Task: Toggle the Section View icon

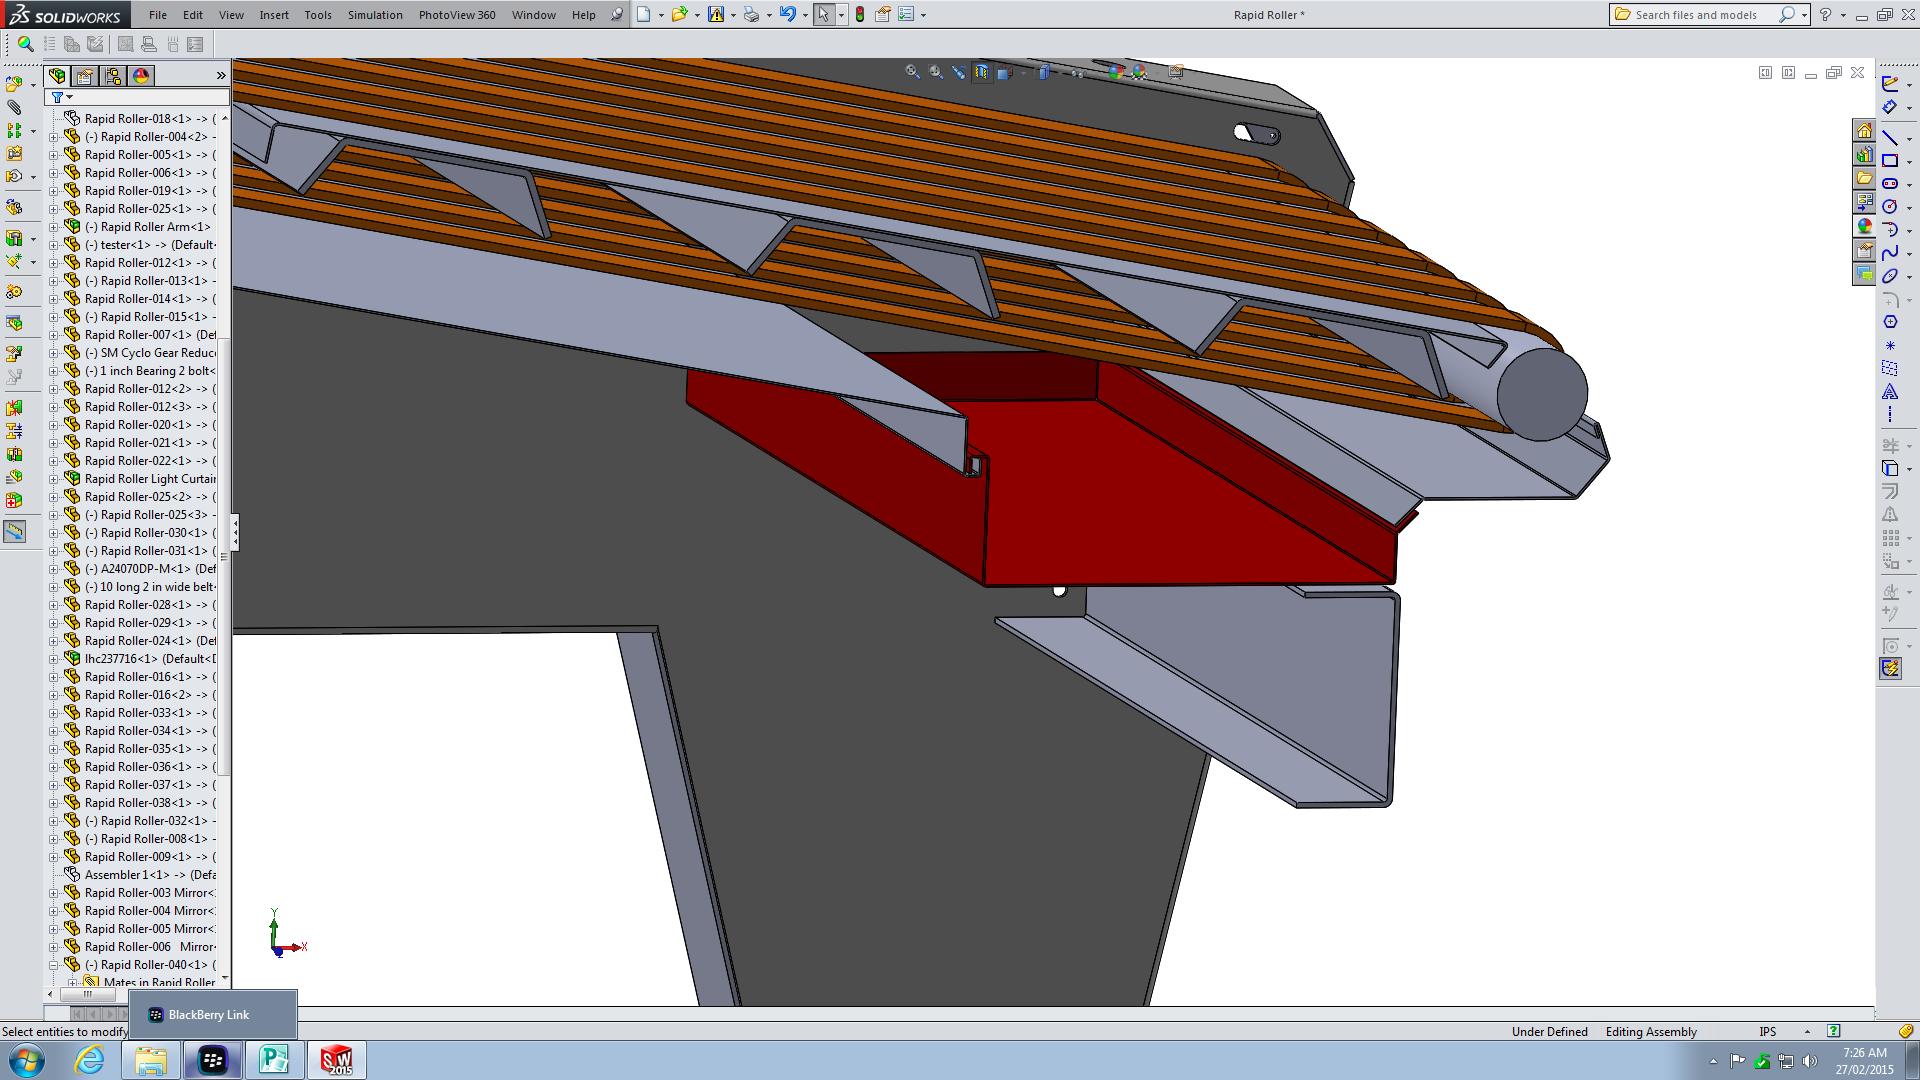Action: click(x=982, y=72)
